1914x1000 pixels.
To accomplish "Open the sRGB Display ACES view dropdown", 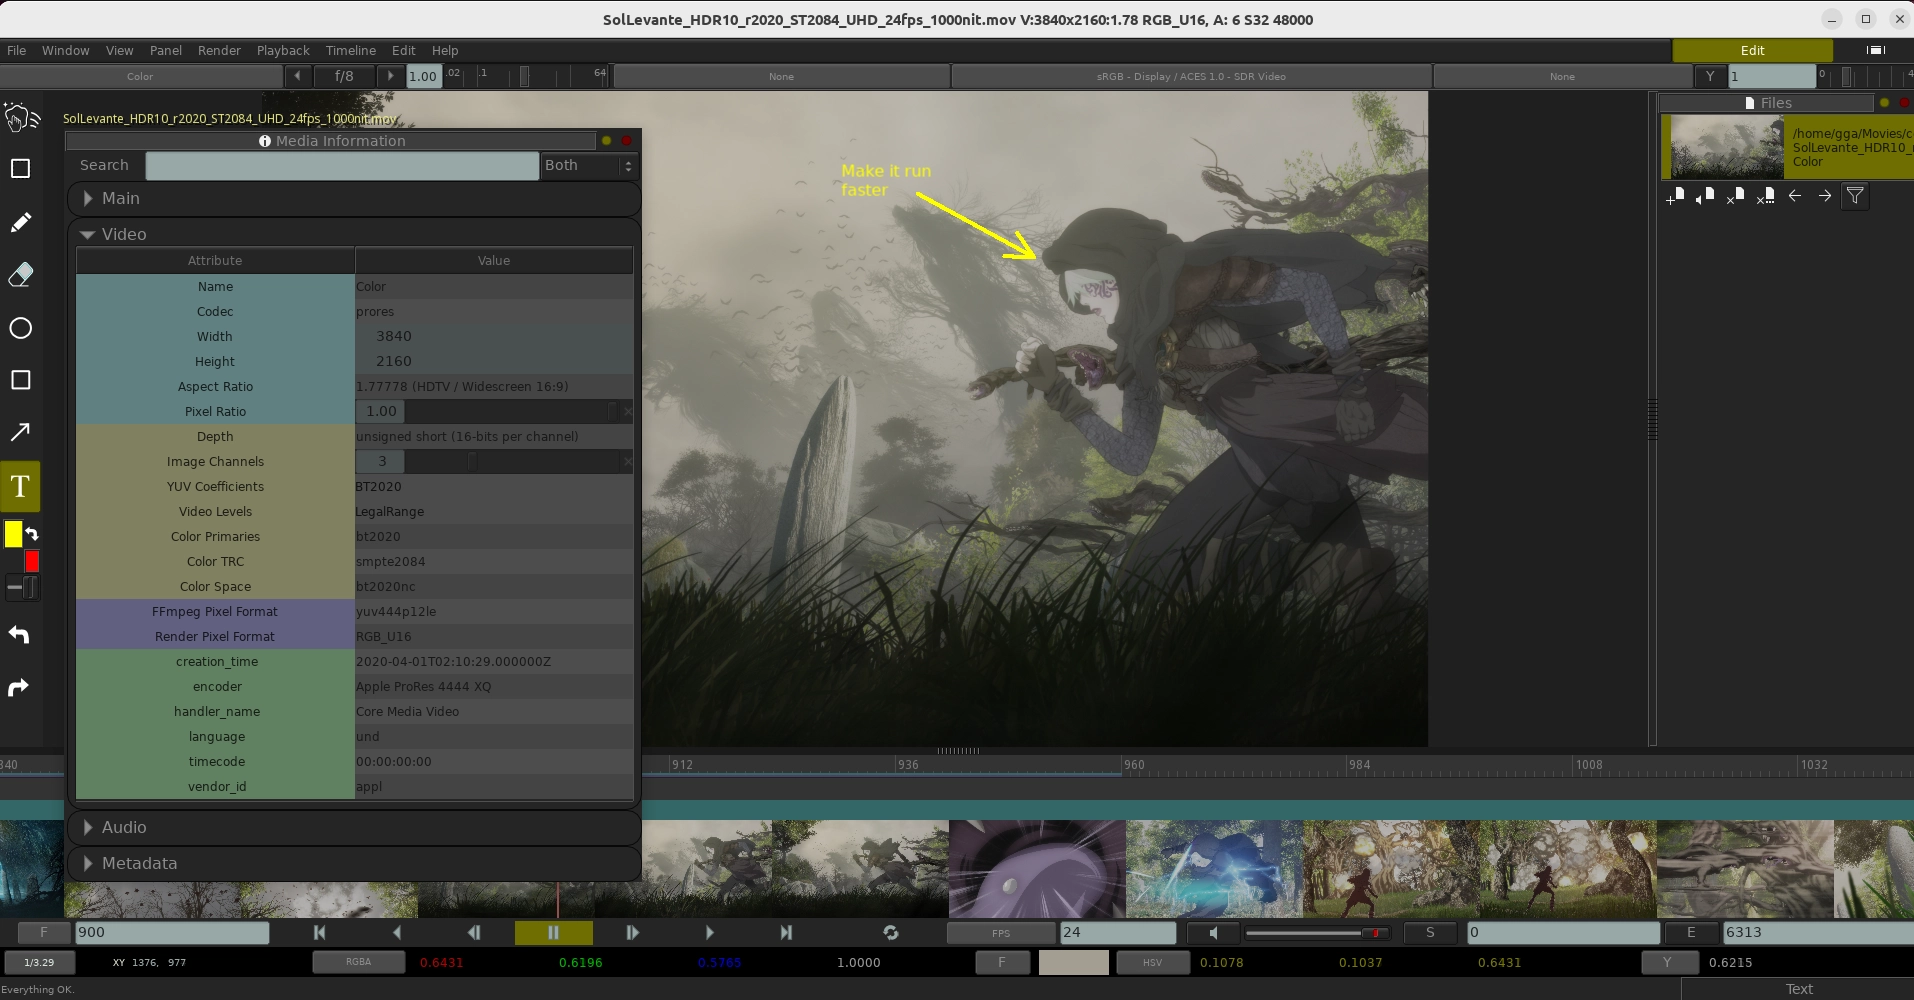I will 1191,76.
